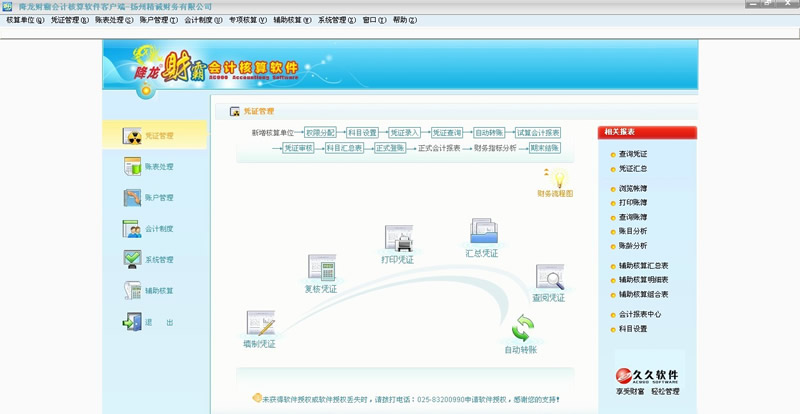
Task: Open the 打印账簿 report link
Action: coord(633,203)
